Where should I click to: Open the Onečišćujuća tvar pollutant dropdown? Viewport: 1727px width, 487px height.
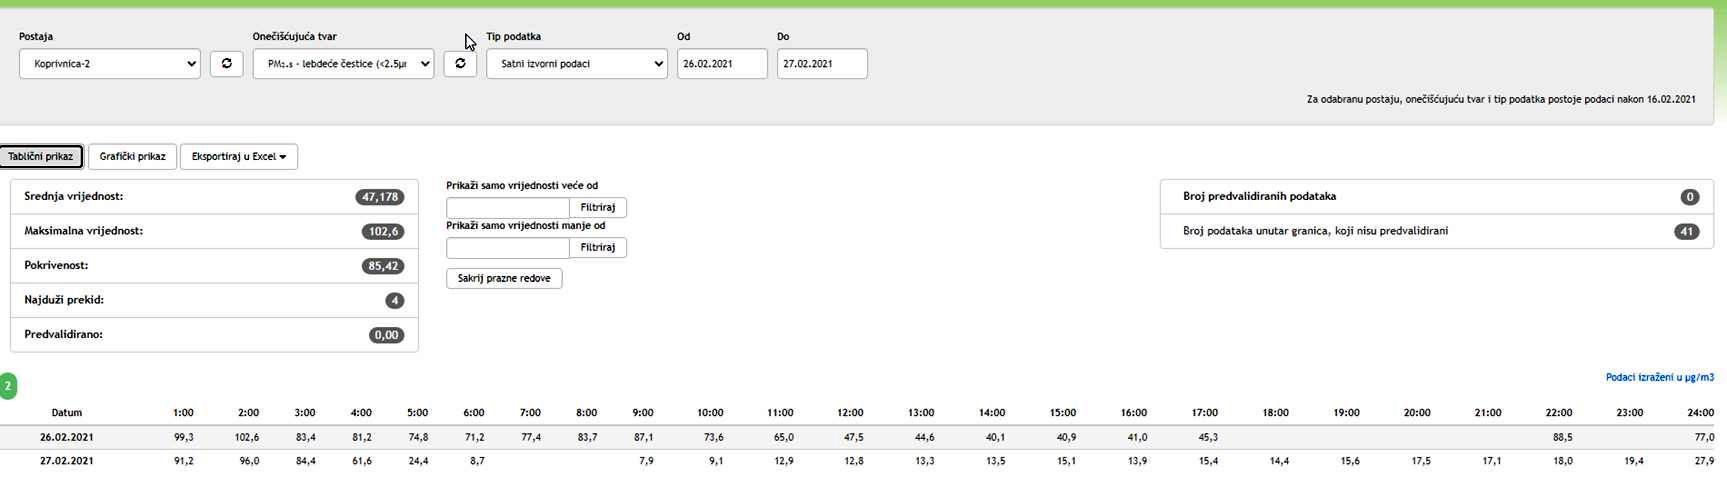343,64
